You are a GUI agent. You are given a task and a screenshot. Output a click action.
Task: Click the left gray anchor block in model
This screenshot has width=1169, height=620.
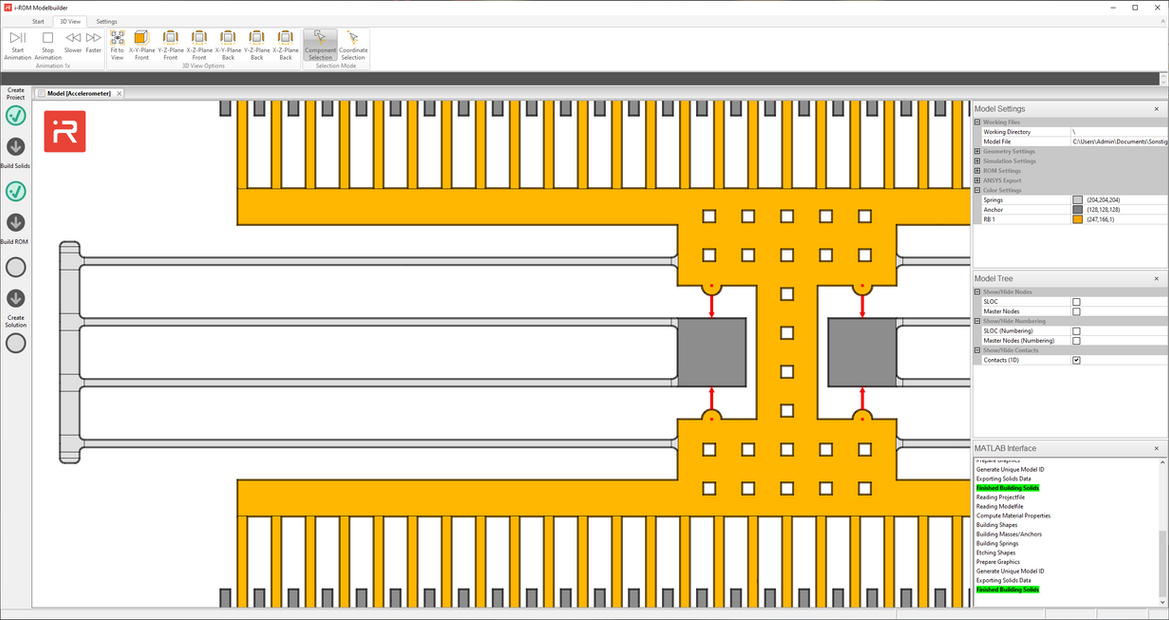pos(712,352)
